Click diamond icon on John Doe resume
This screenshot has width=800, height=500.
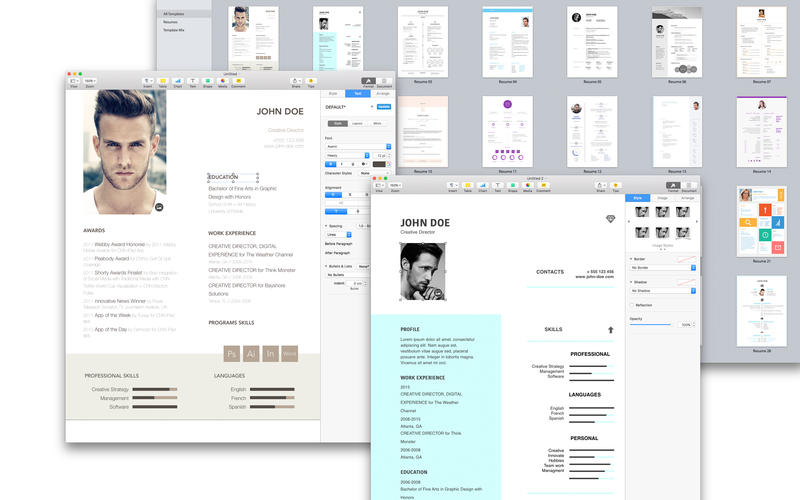[610, 219]
